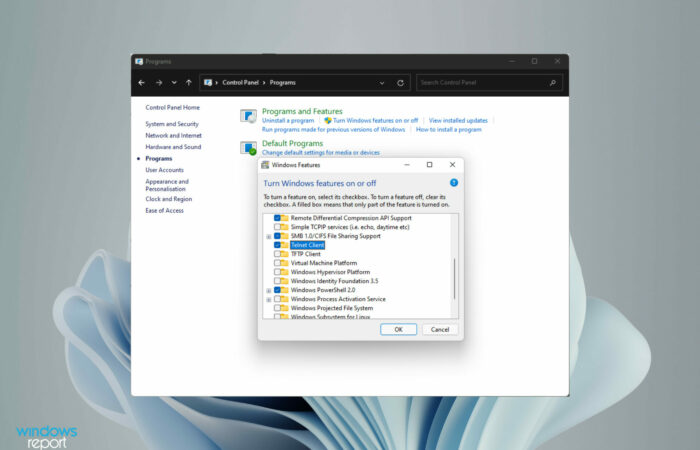Open Clock and Region category

(x=168, y=199)
